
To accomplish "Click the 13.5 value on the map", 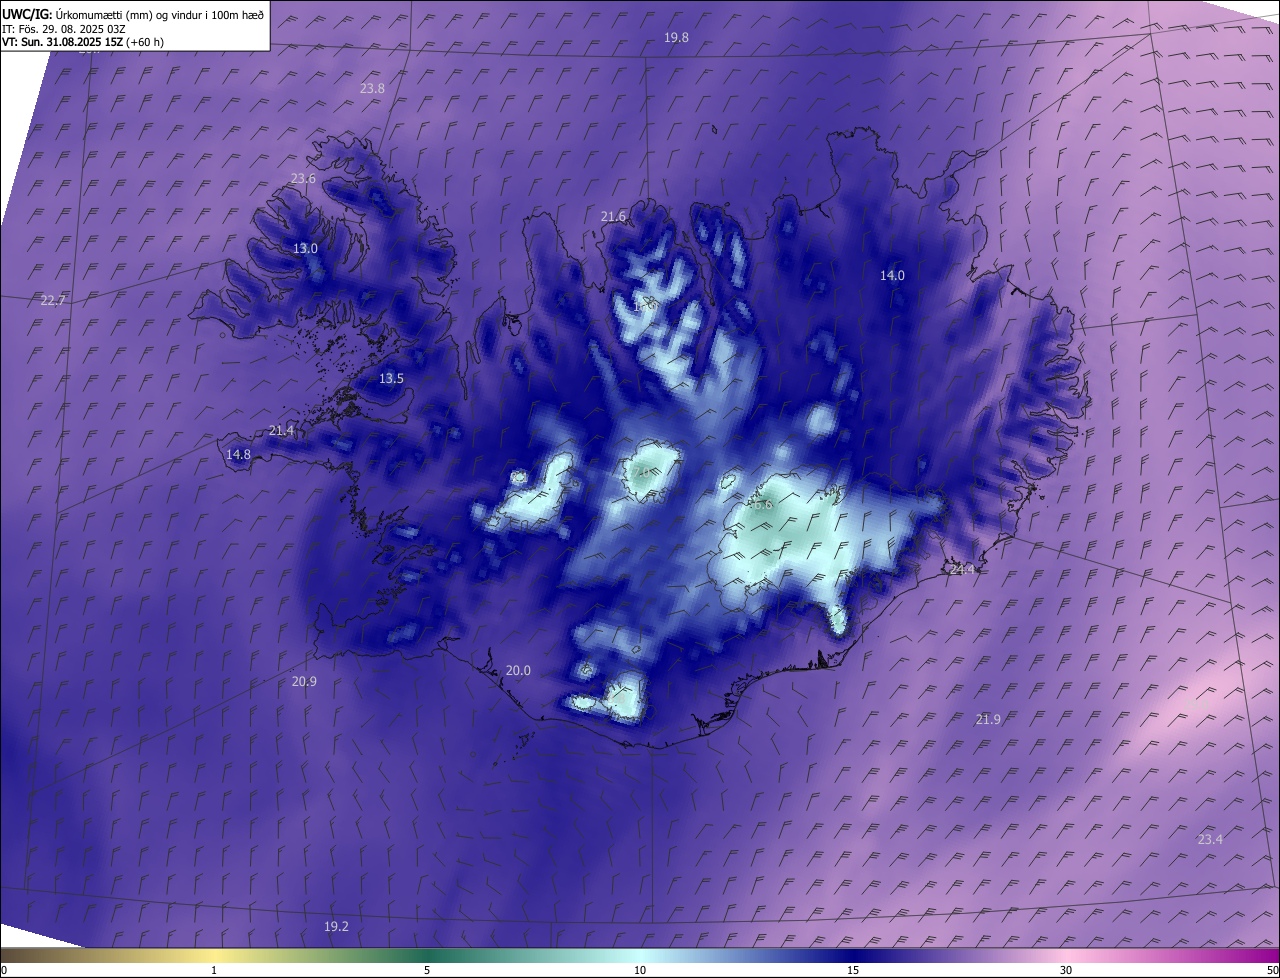I will click(391, 378).
